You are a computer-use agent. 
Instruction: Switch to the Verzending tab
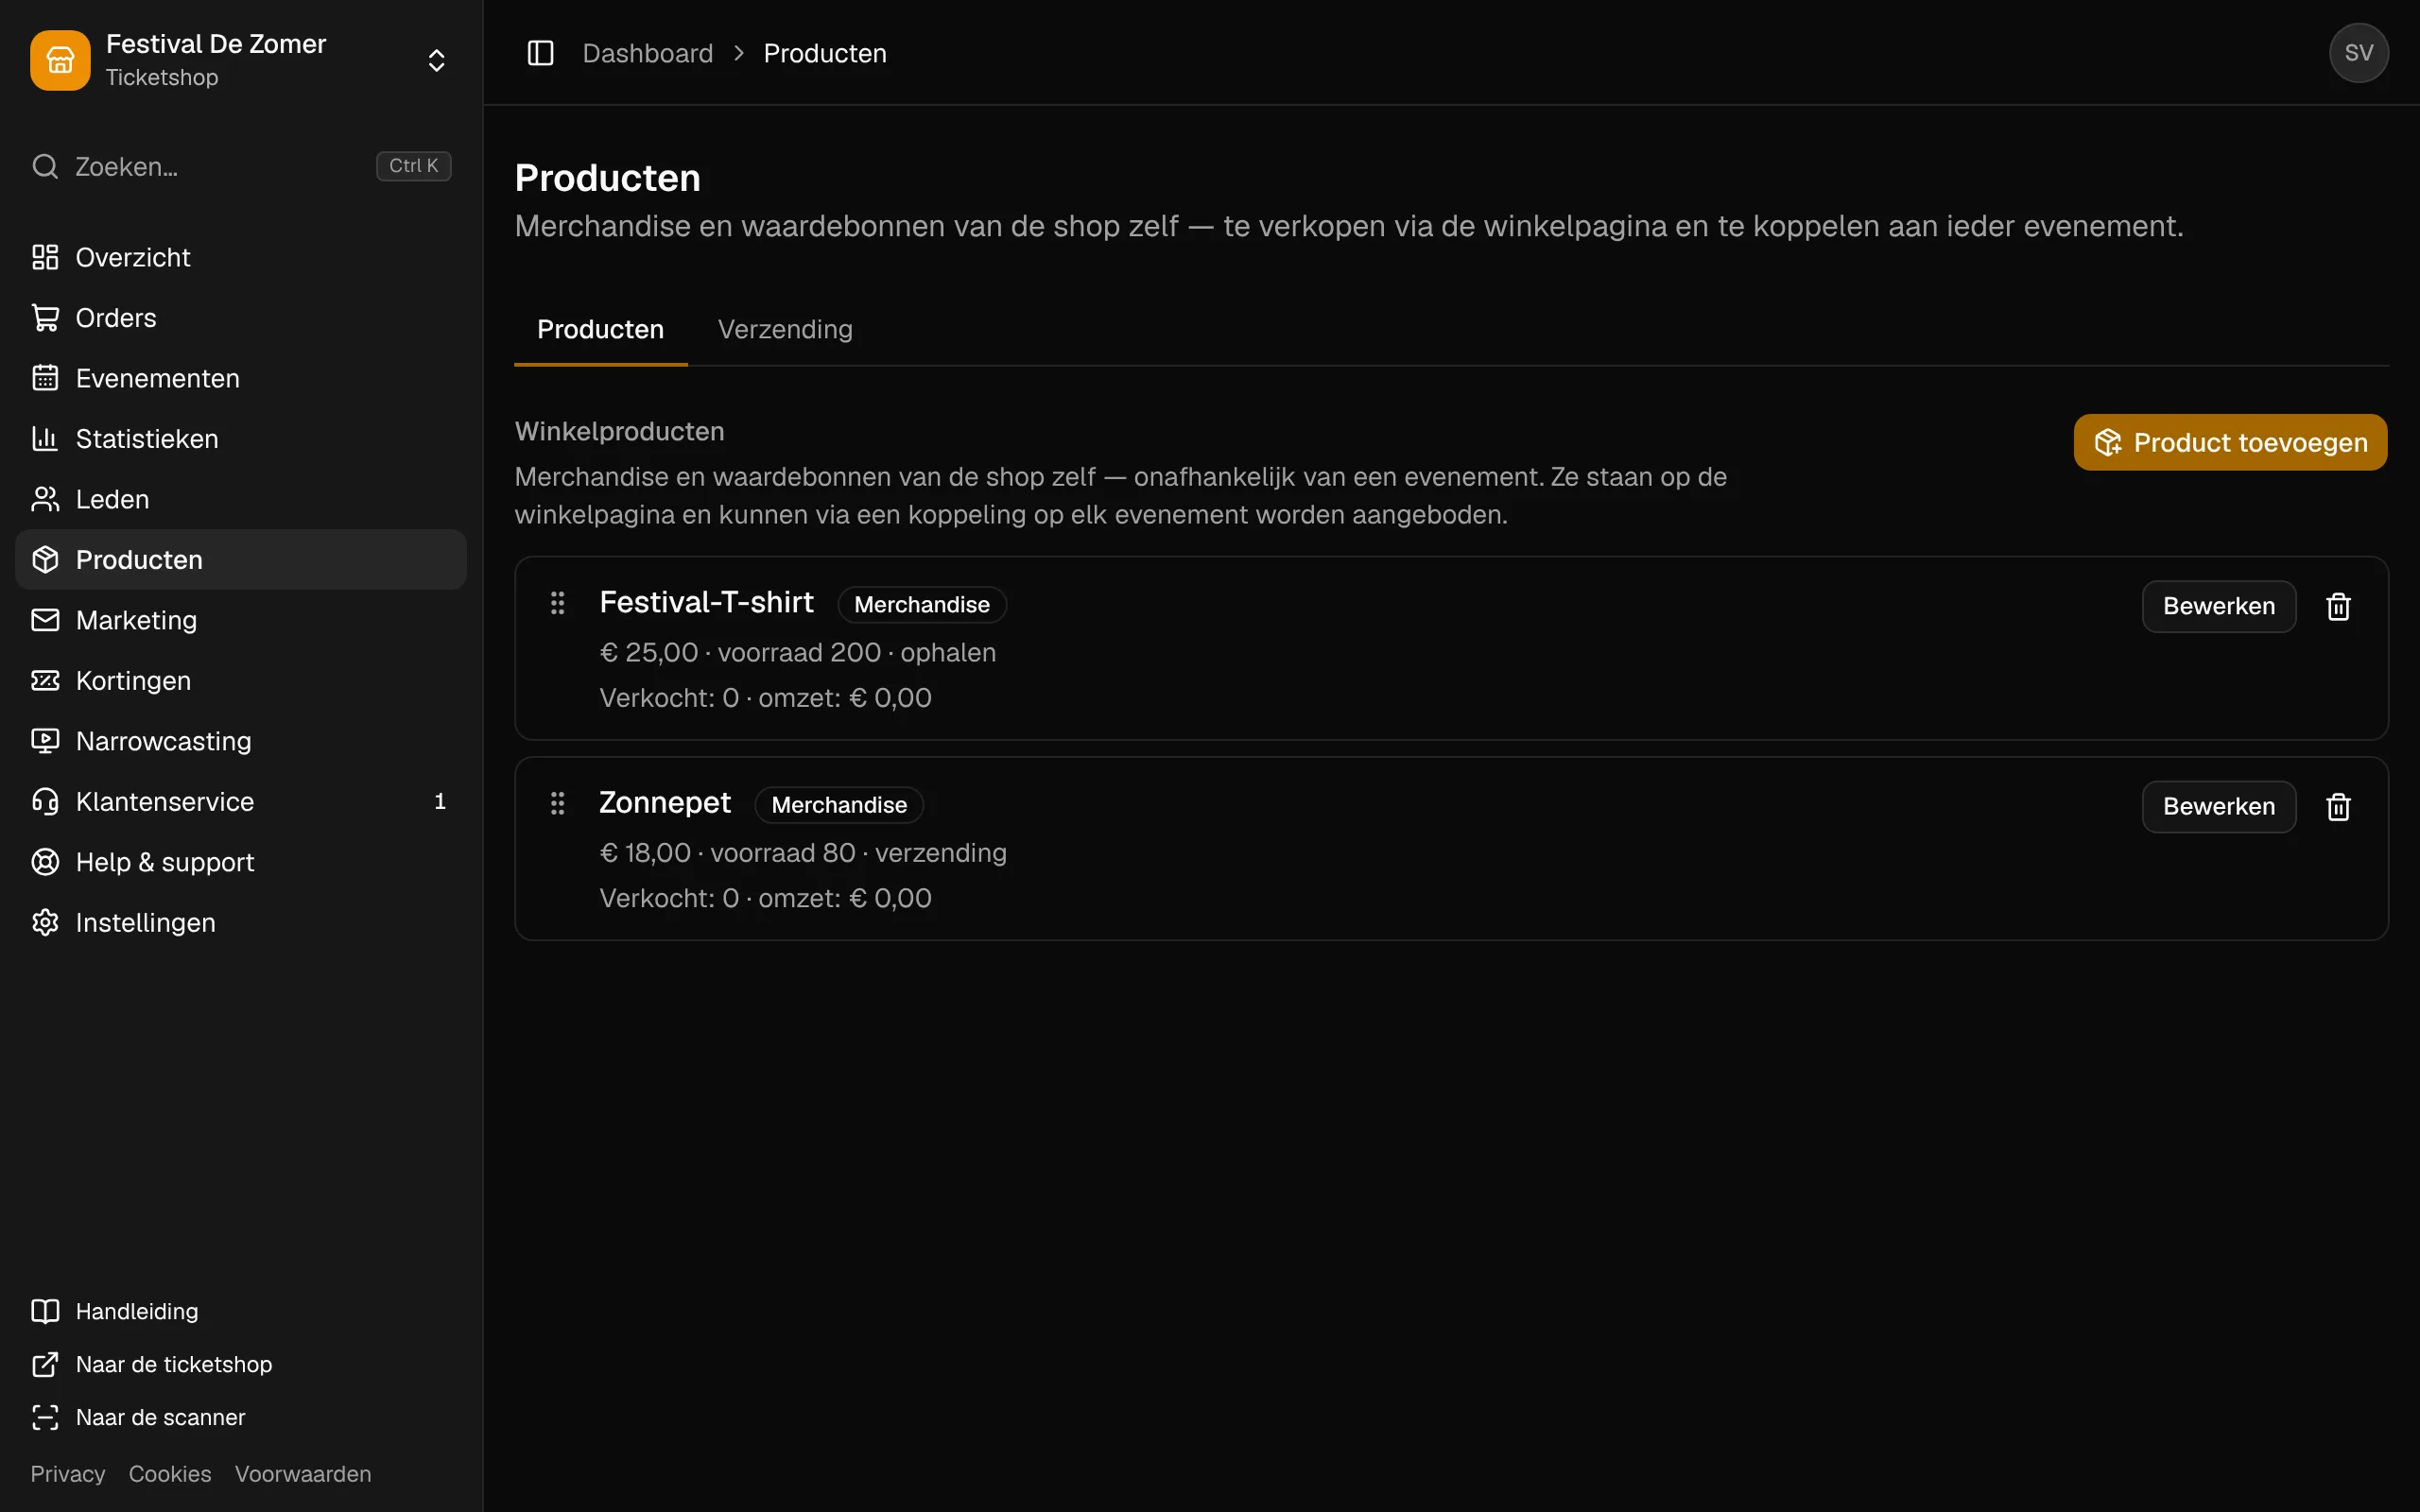(x=785, y=329)
